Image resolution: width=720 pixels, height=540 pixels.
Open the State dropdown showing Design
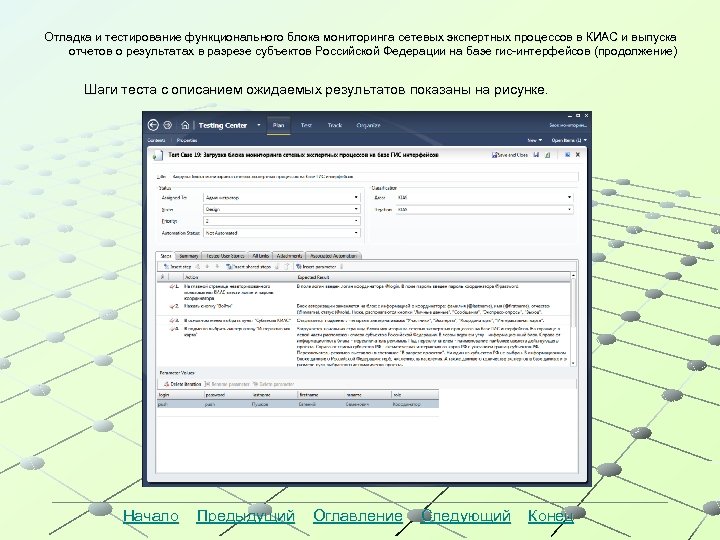click(281, 209)
